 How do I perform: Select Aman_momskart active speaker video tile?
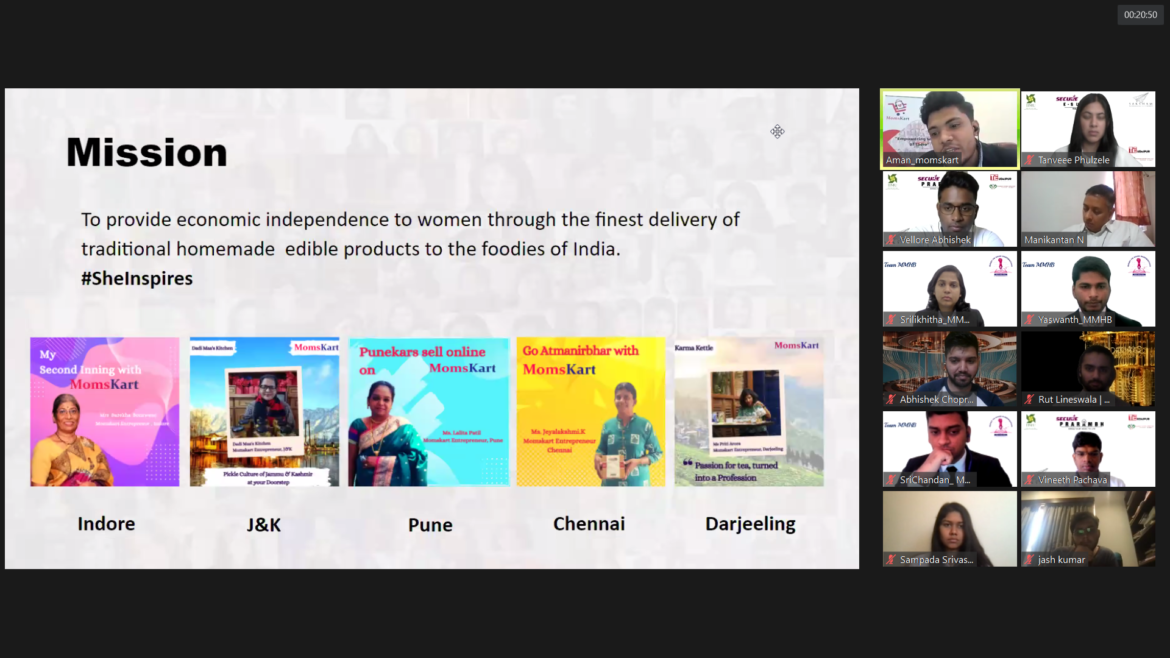coord(949,128)
